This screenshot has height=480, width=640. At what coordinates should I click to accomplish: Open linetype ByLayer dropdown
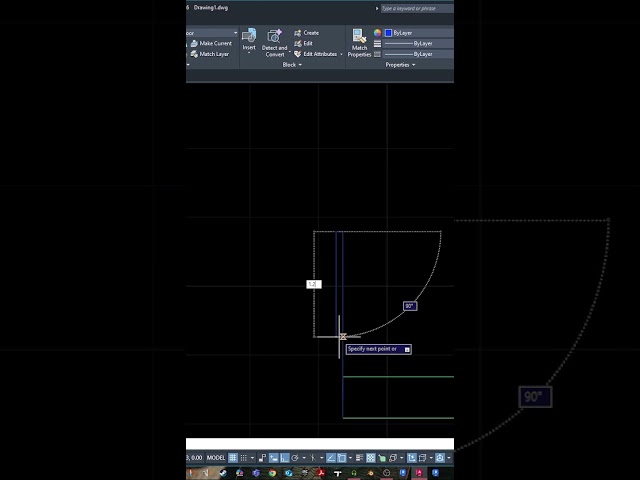click(x=419, y=54)
